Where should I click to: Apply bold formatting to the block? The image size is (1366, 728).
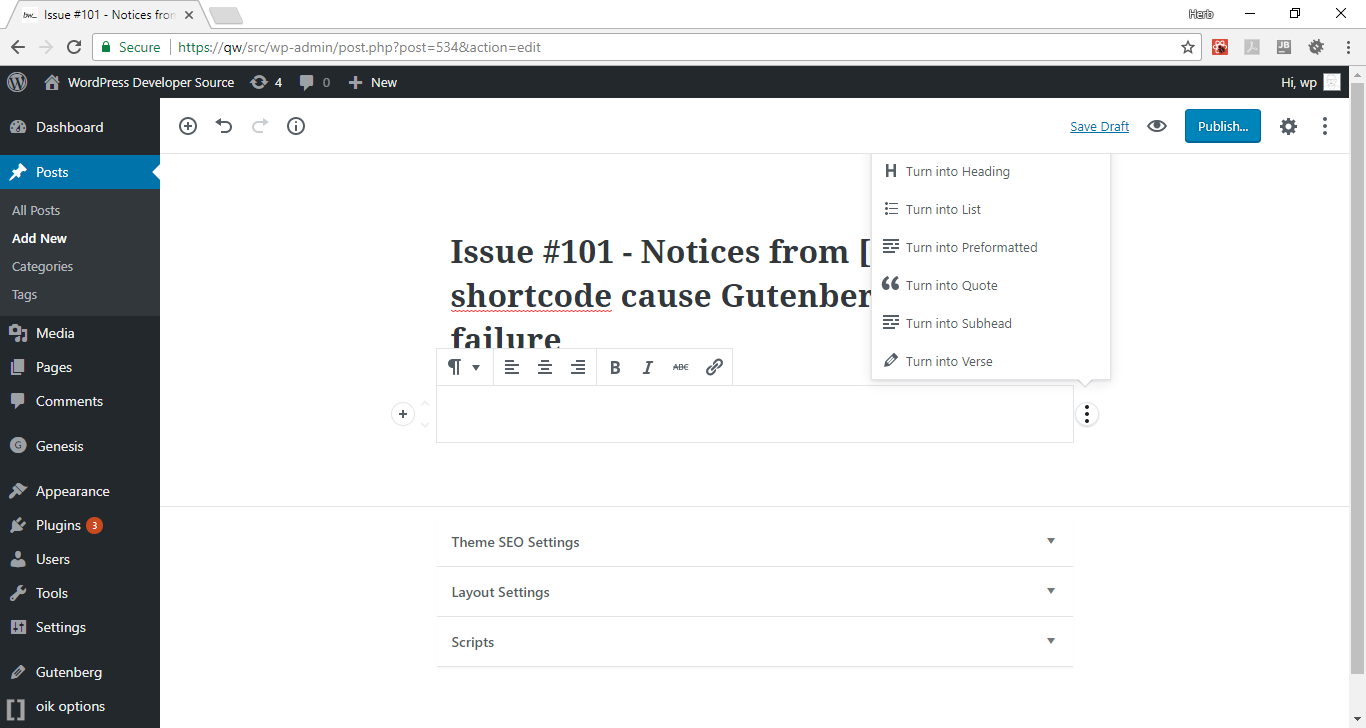(x=614, y=366)
